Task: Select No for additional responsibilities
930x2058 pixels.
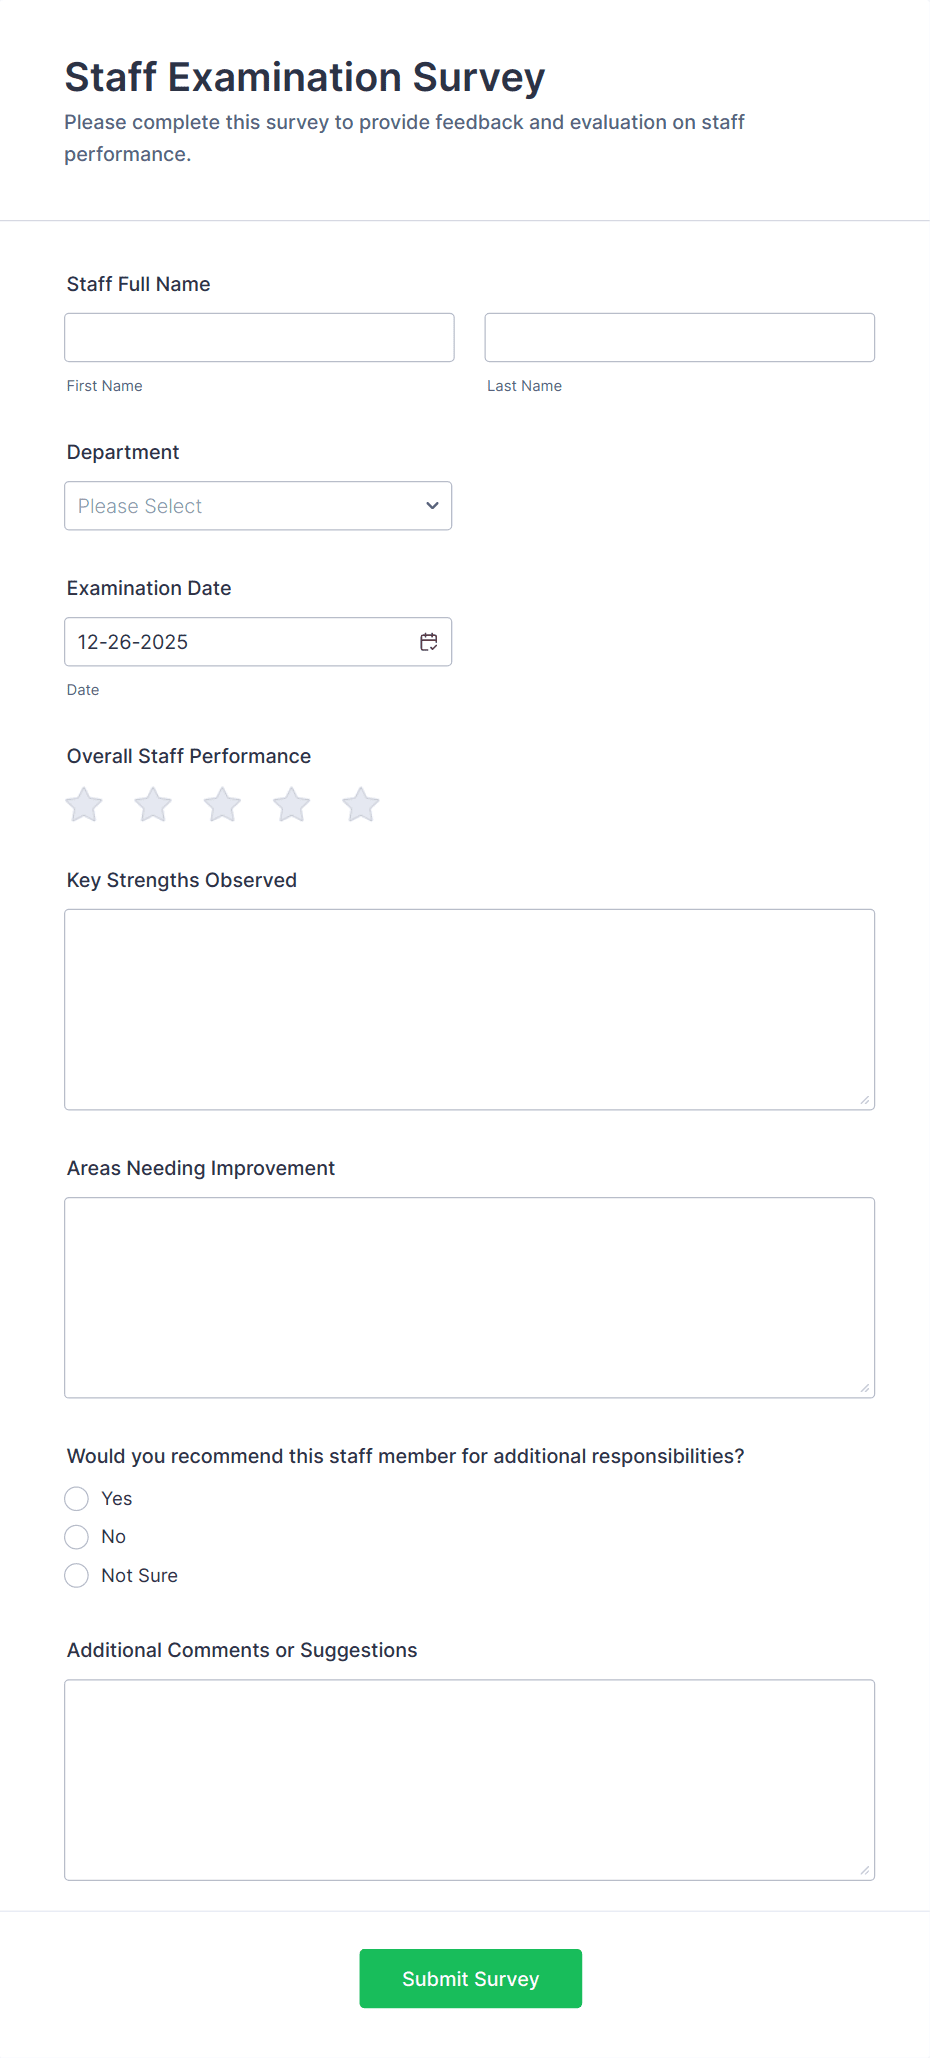Action: point(76,1536)
